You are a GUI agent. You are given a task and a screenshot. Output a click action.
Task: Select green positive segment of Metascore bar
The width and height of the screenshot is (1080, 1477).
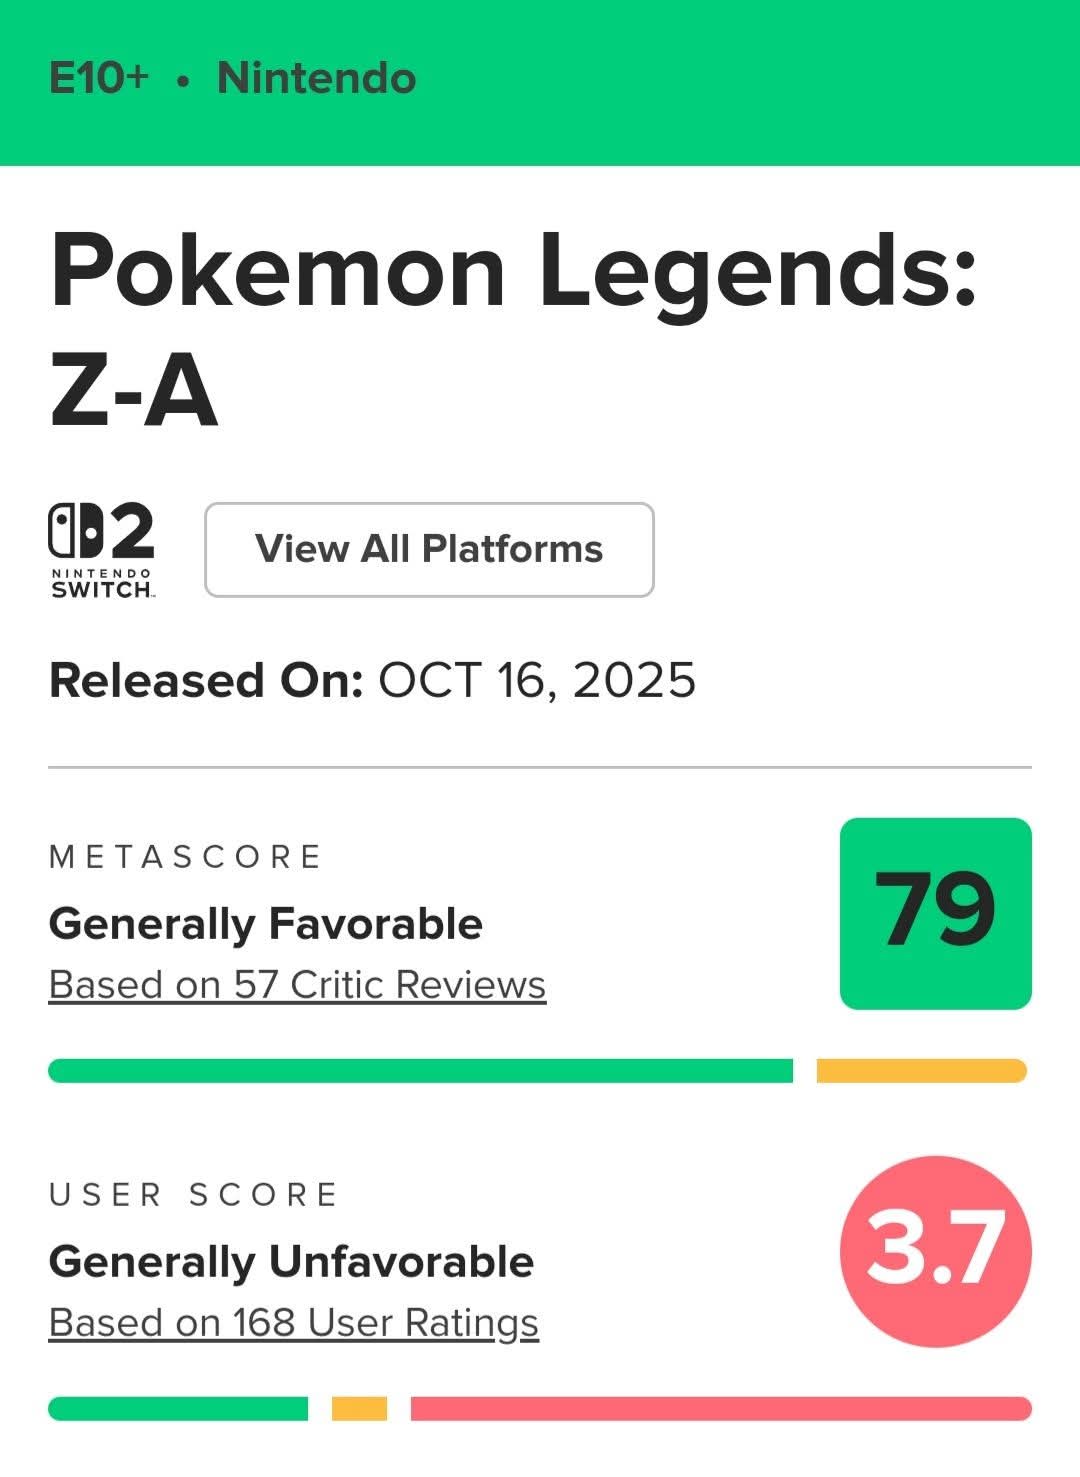(420, 1071)
